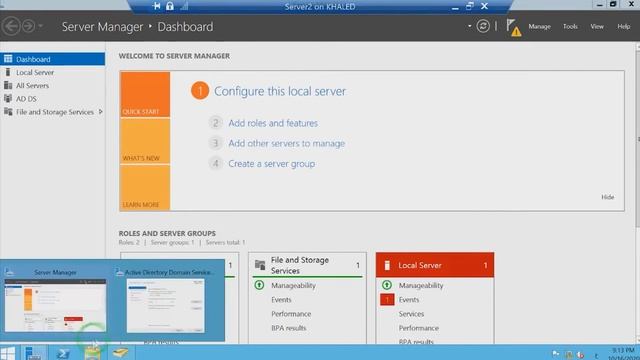Click Add other servers to manage

pyautogui.click(x=287, y=143)
